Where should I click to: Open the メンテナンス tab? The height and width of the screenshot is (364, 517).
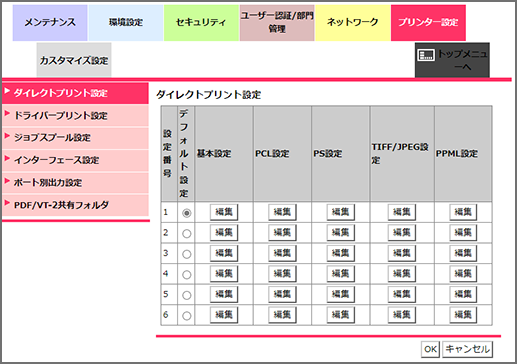[x=50, y=23]
